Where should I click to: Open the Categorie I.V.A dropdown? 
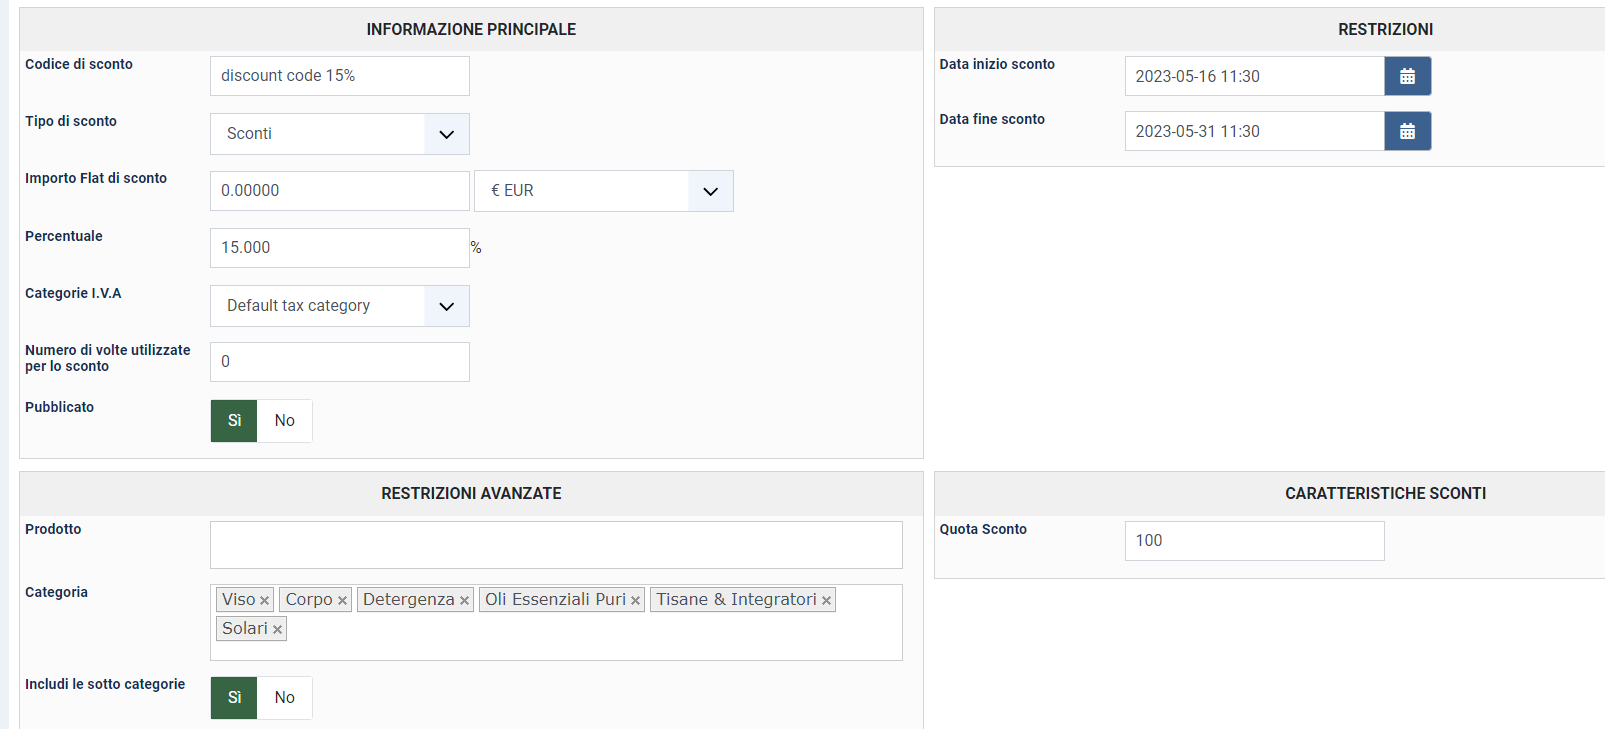click(x=339, y=306)
